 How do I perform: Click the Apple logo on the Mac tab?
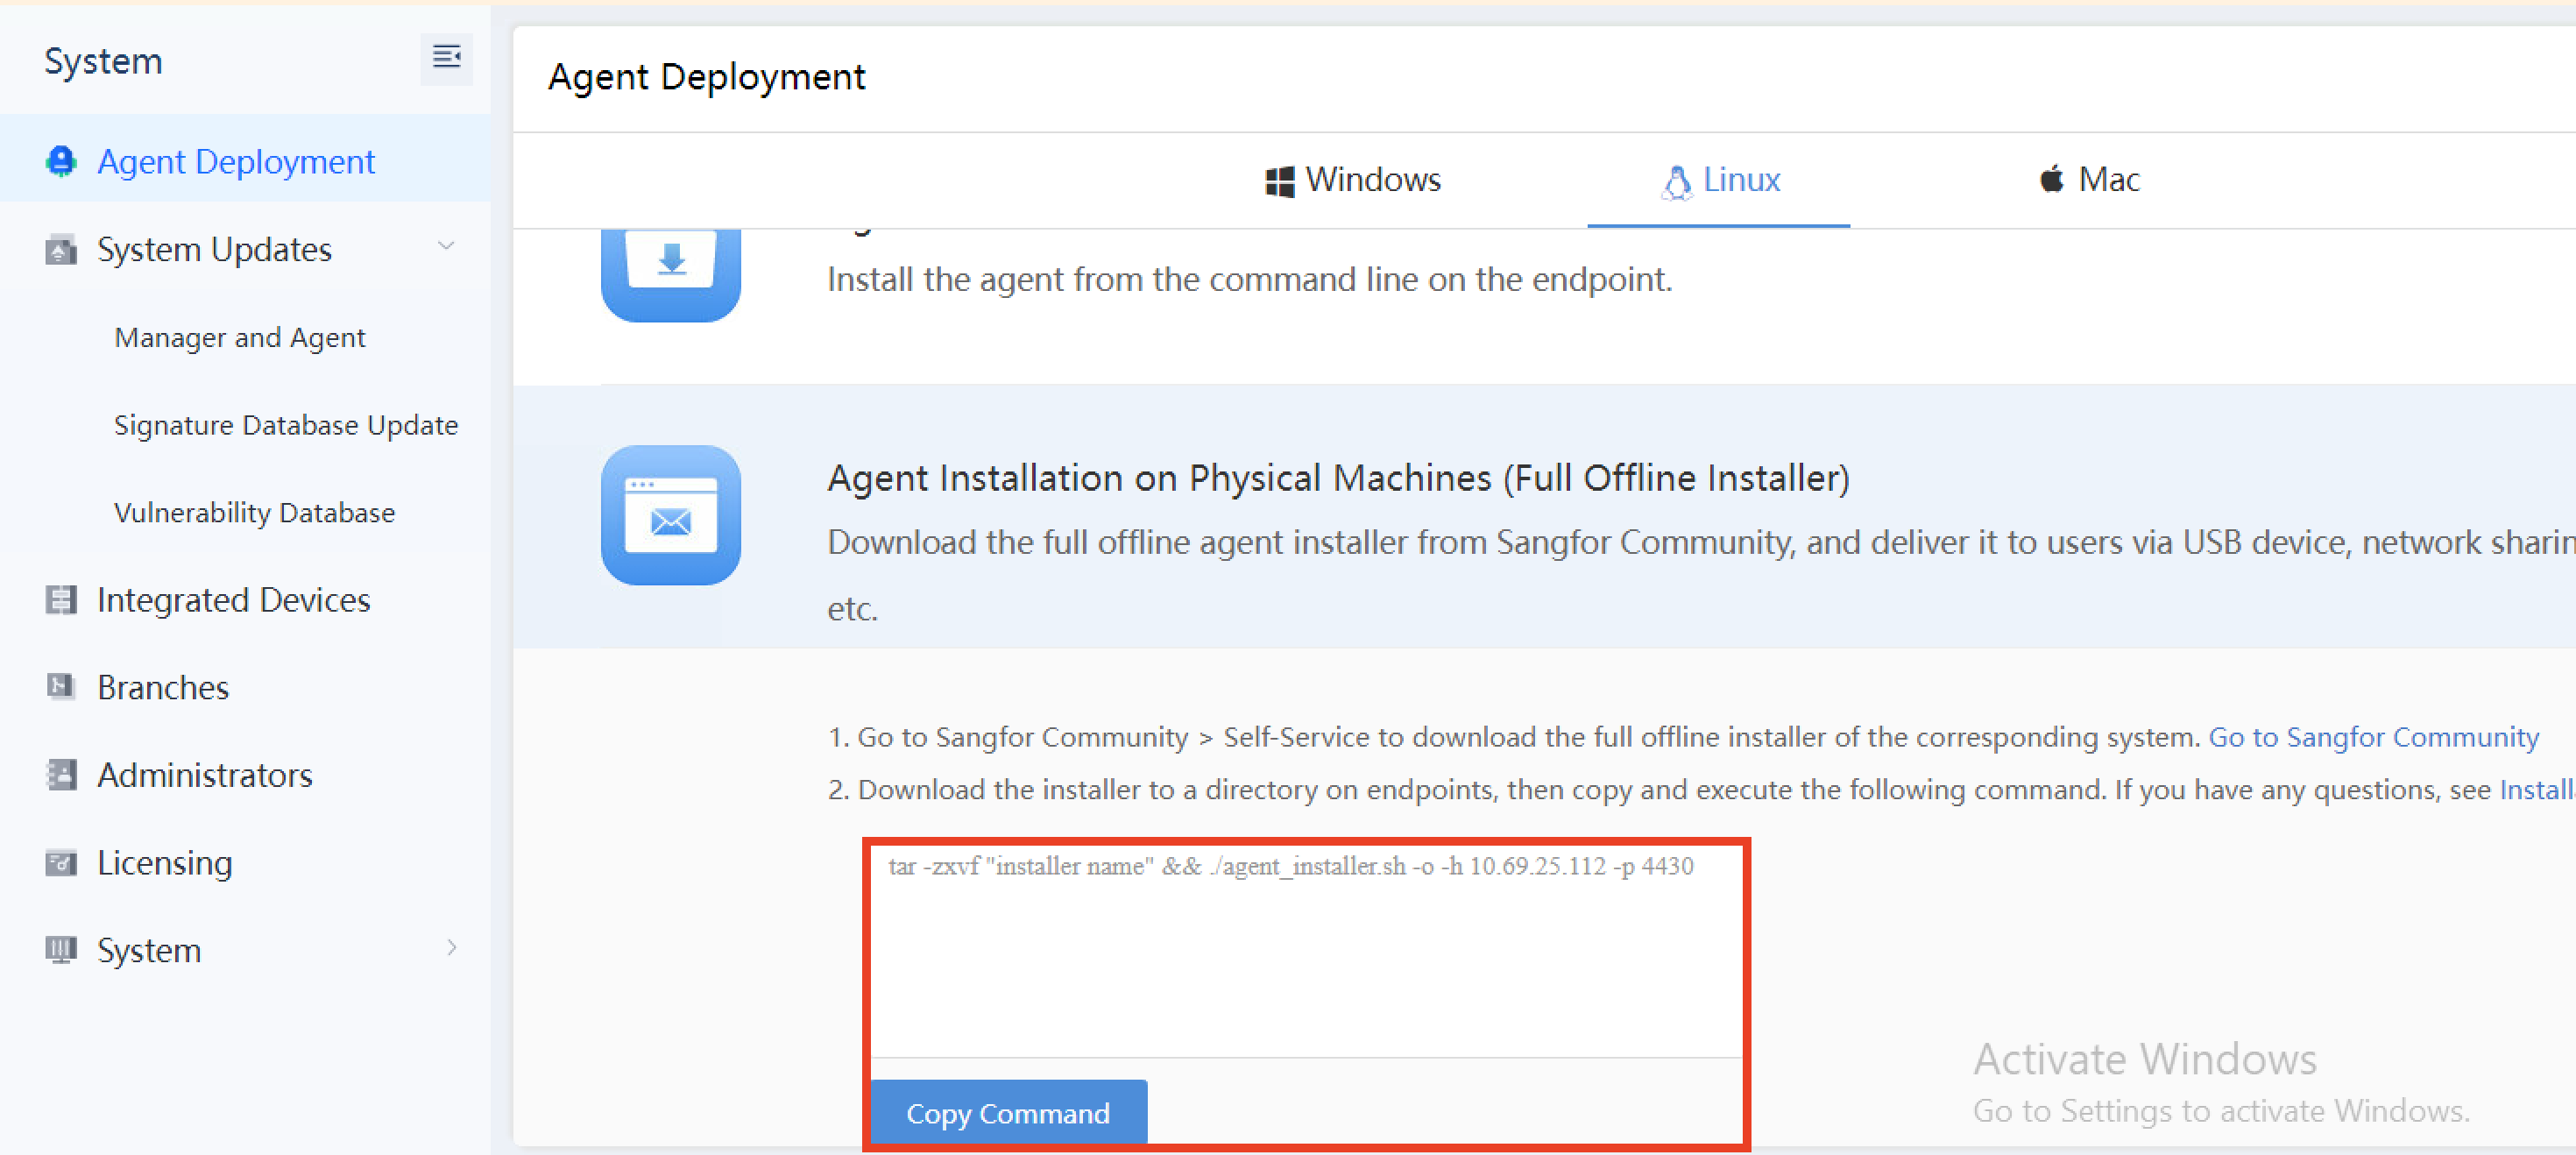click(2051, 179)
